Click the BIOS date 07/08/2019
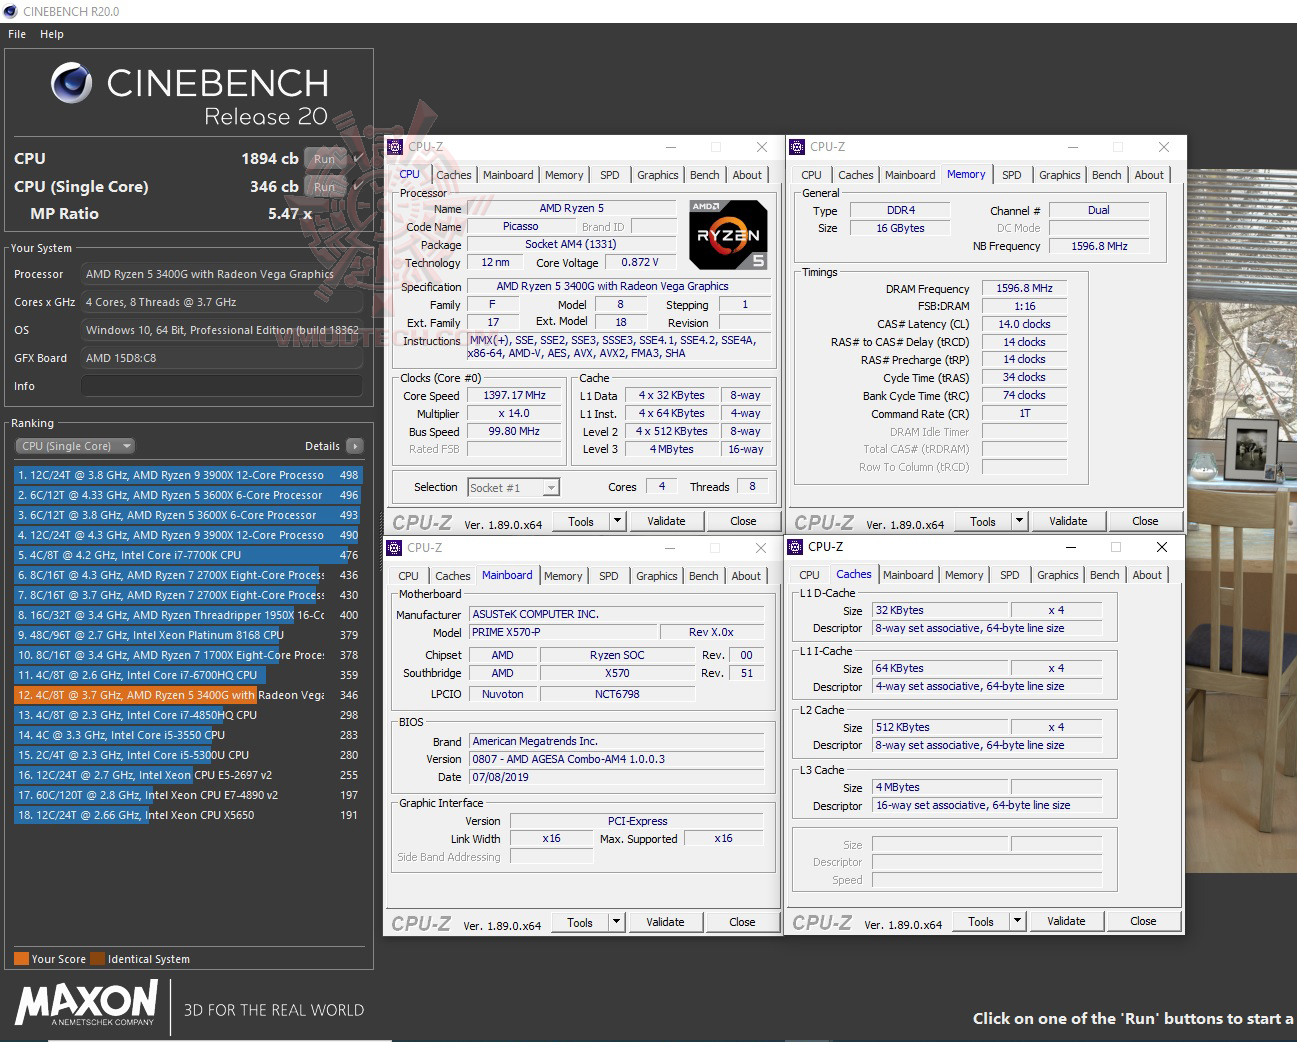This screenshot has width=1297, height=1042. 618,777
